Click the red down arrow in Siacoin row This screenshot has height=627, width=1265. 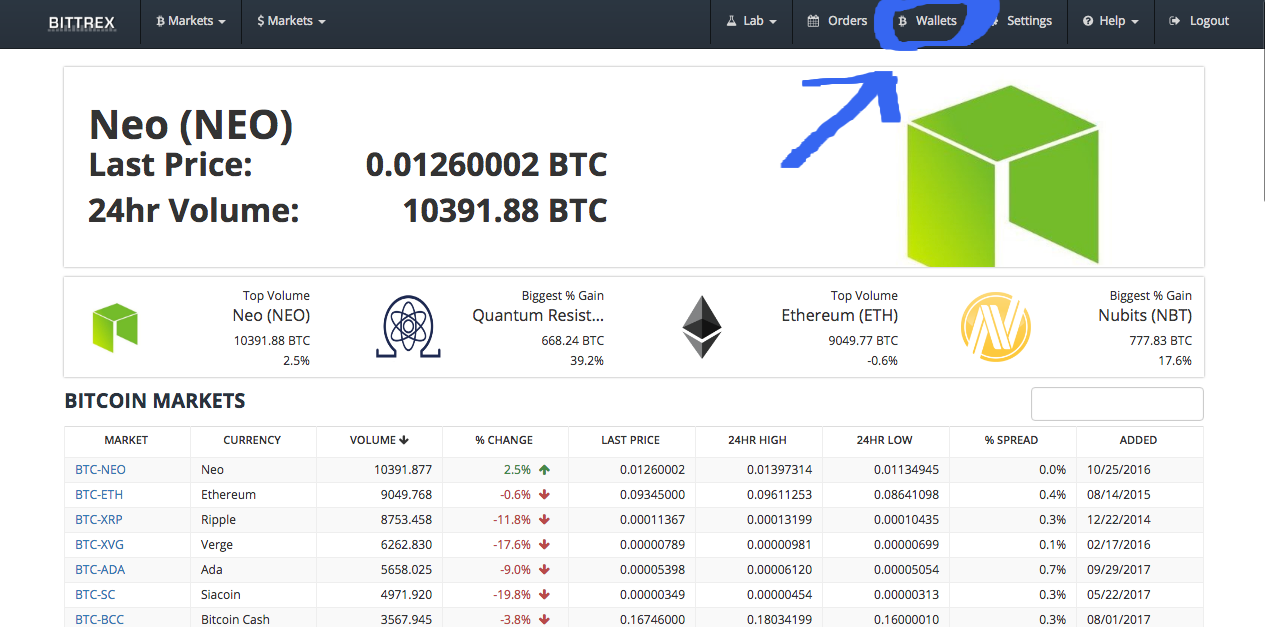pyautogui.click(x=544, y=595)
